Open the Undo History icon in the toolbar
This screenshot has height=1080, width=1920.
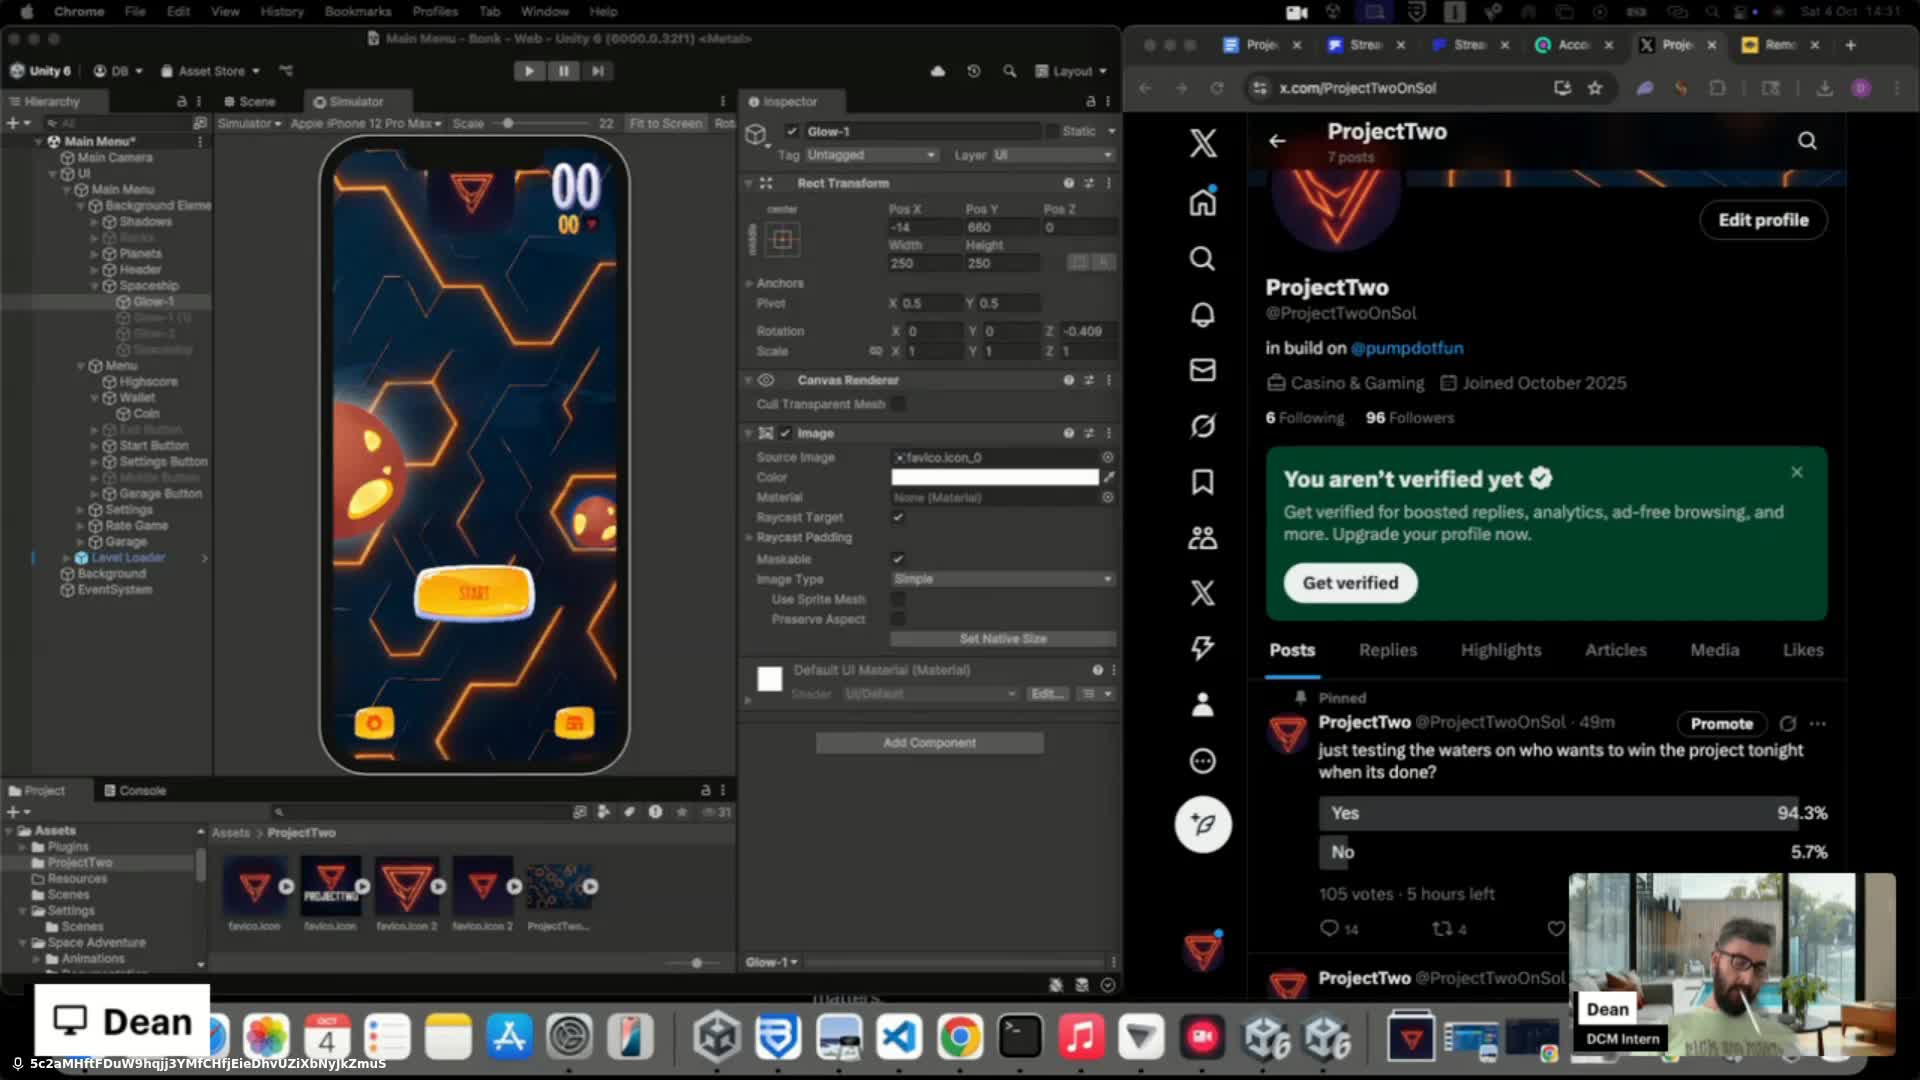tap(973, 71)
